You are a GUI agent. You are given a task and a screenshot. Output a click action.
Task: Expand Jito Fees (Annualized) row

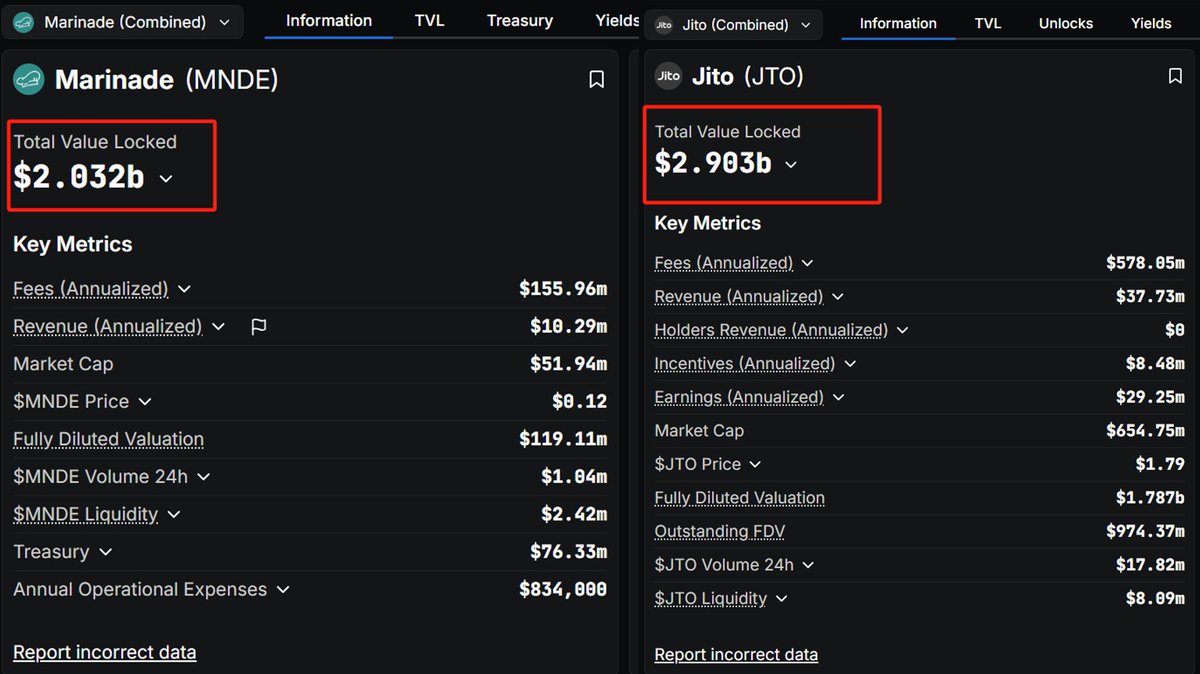[807, 263]
